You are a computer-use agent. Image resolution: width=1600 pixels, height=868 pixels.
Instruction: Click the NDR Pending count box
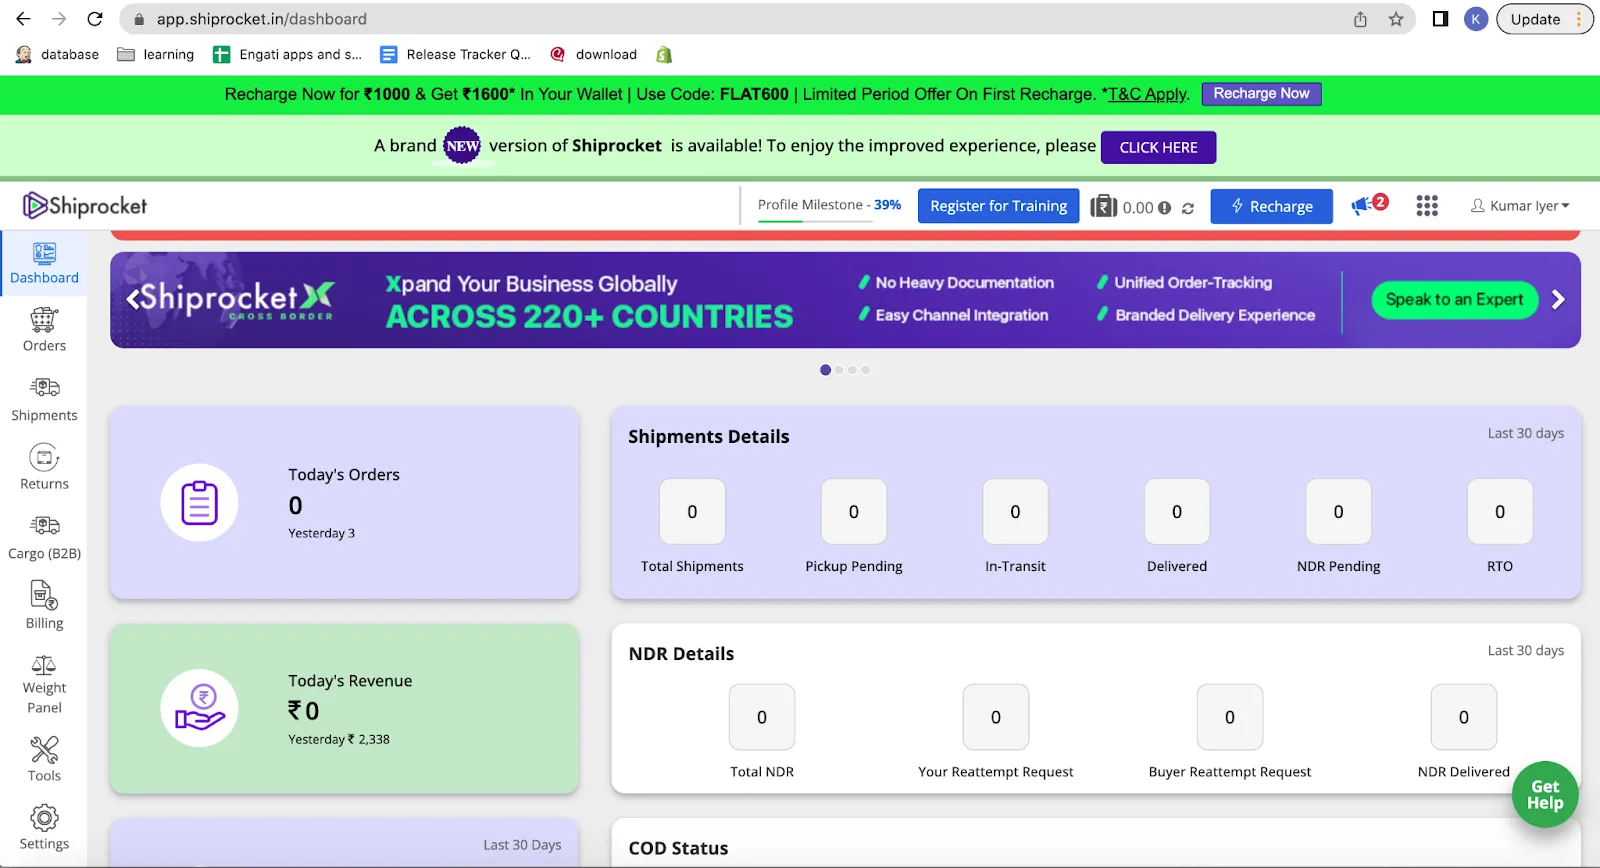1338,512
